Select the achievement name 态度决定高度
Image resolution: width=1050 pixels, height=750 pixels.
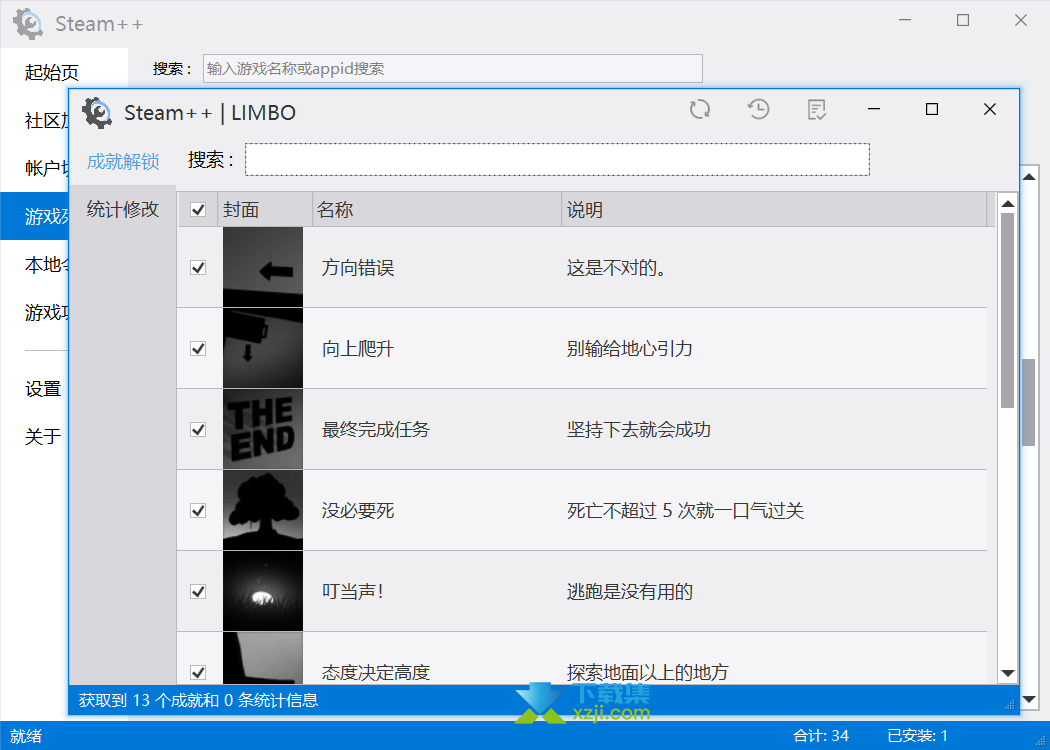click(x=376, y=672)
